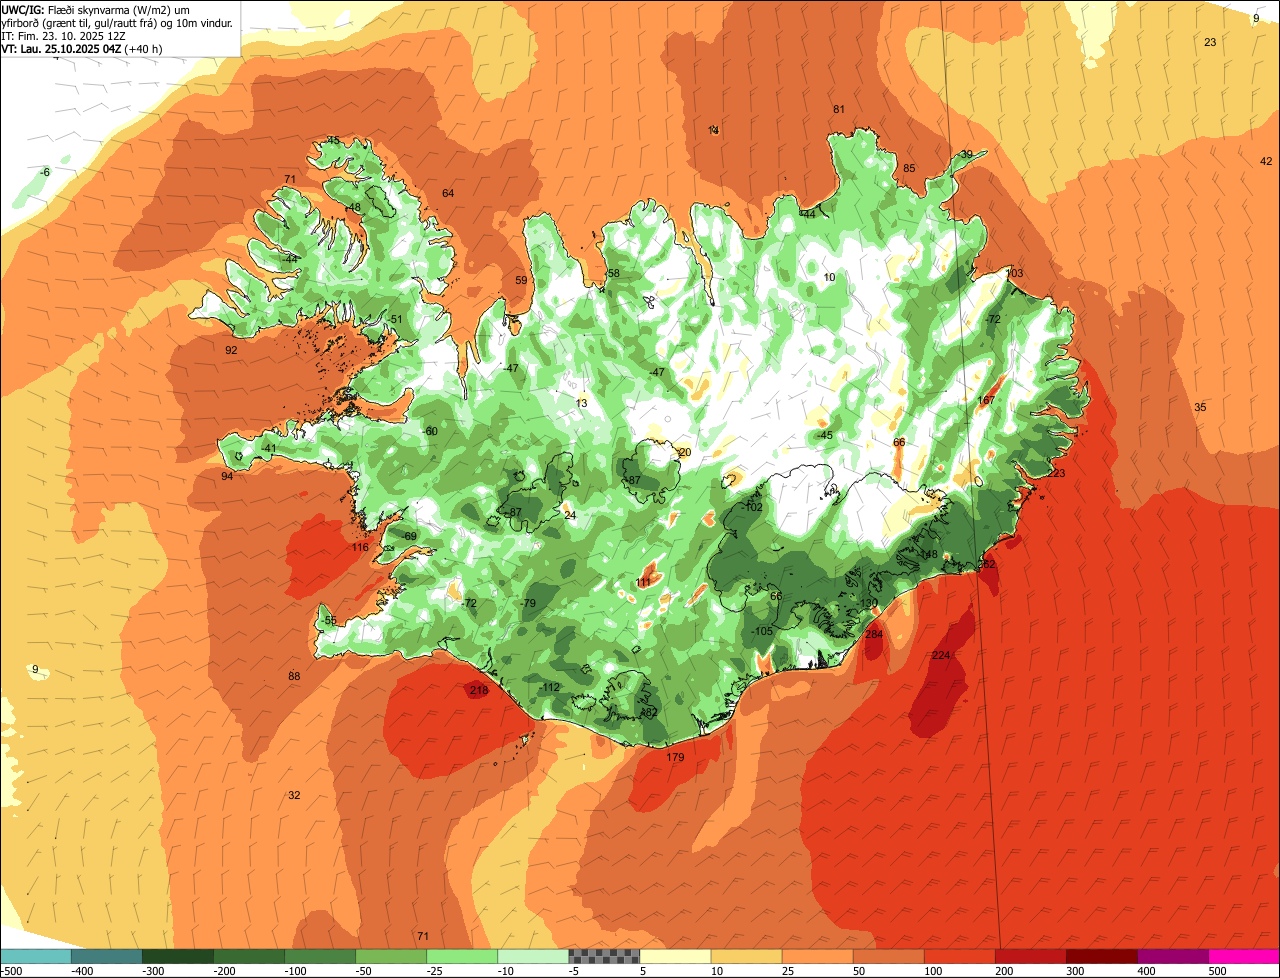
Task: Select the red legend swatch between 100 and 200
Action: point(959,956)
